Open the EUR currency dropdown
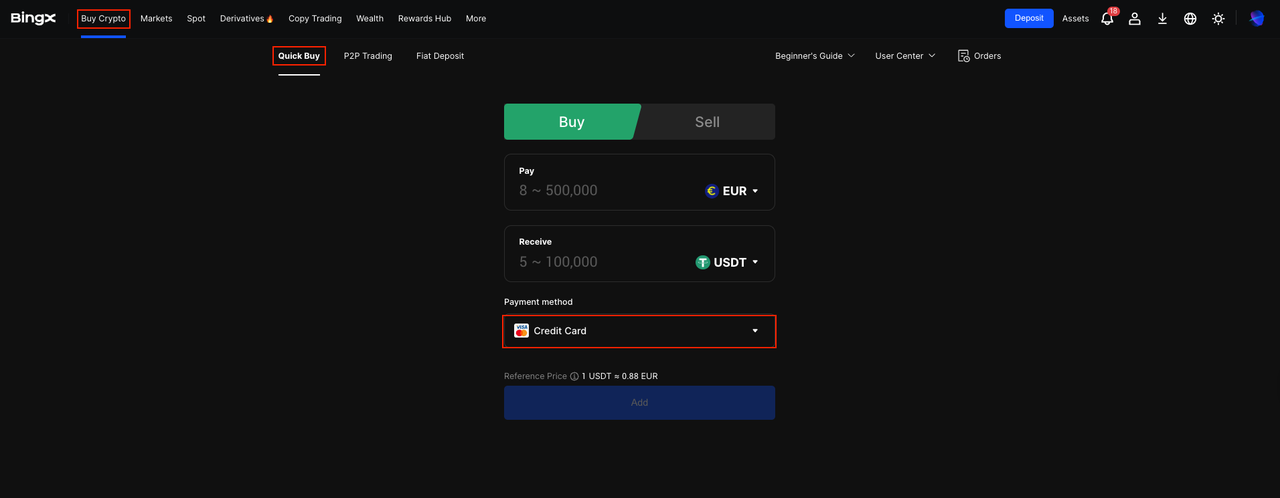1280x498 pixels. coord(733,191)
